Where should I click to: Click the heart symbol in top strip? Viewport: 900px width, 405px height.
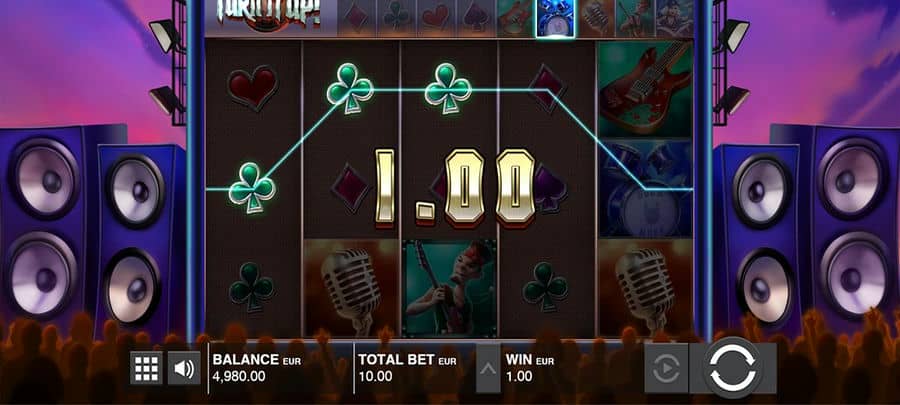(x=436, y=18)
